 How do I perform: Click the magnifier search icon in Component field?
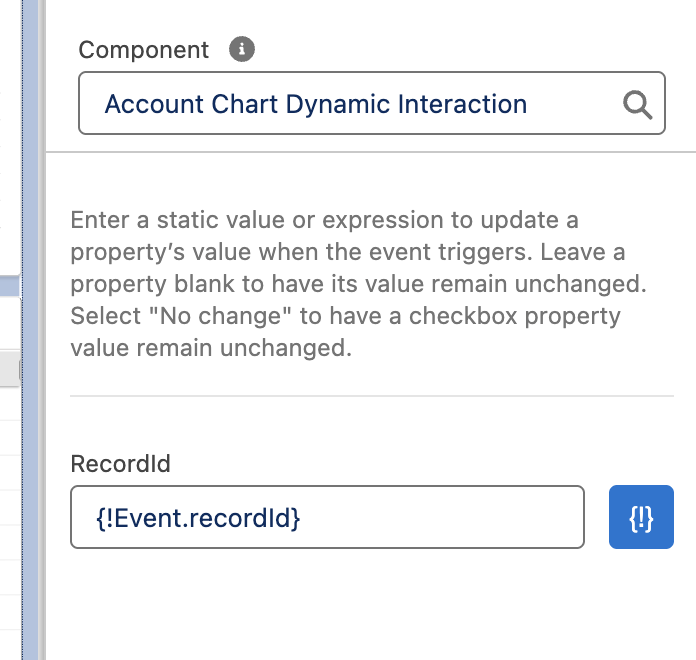637,105
